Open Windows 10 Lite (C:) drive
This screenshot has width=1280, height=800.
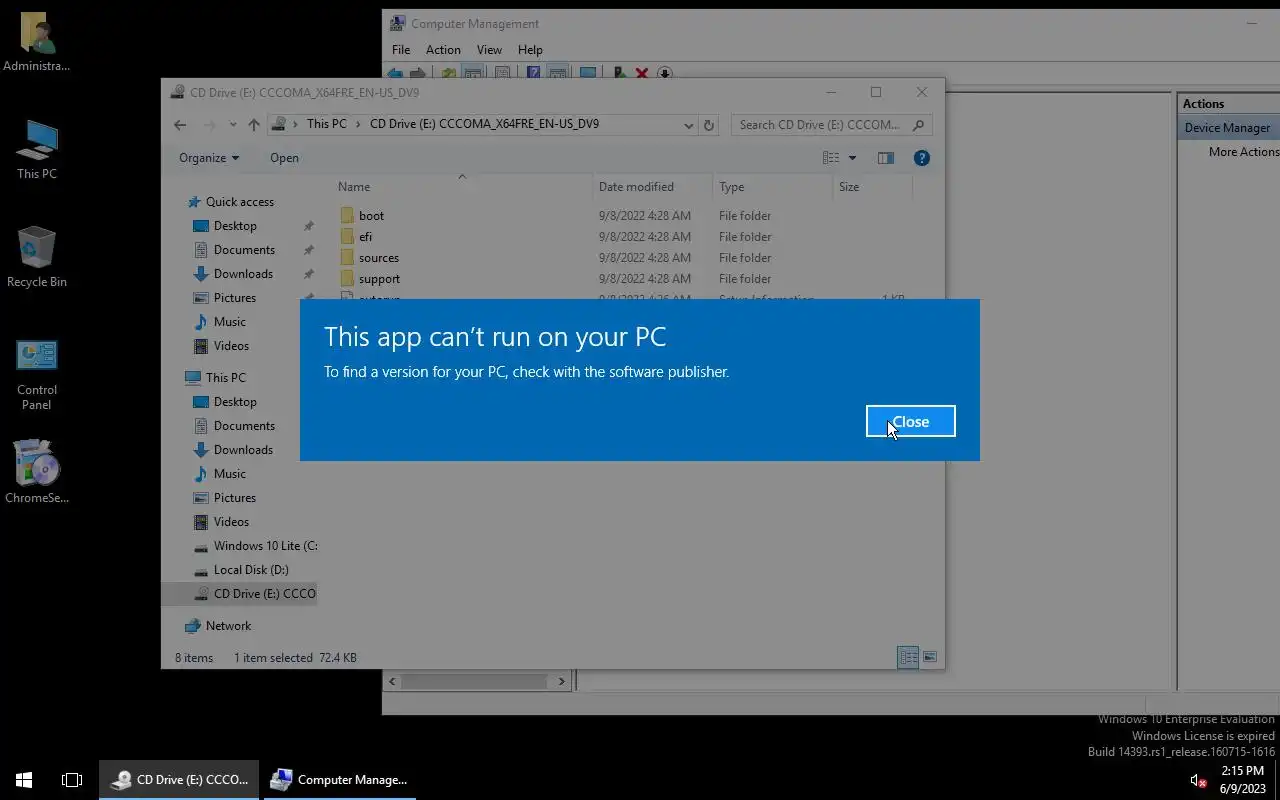click(x=265, y=545)
